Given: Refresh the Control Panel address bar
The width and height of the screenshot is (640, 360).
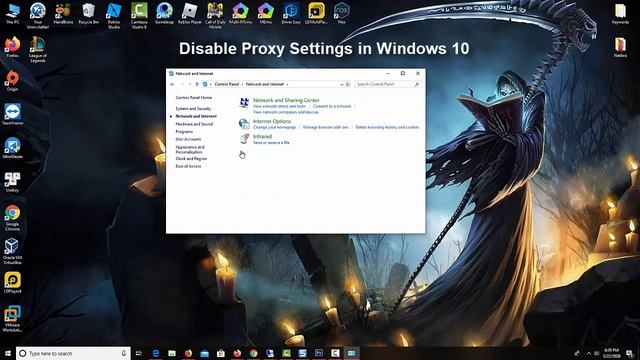Looking at the screenshot, I should [x=348, y=84].
